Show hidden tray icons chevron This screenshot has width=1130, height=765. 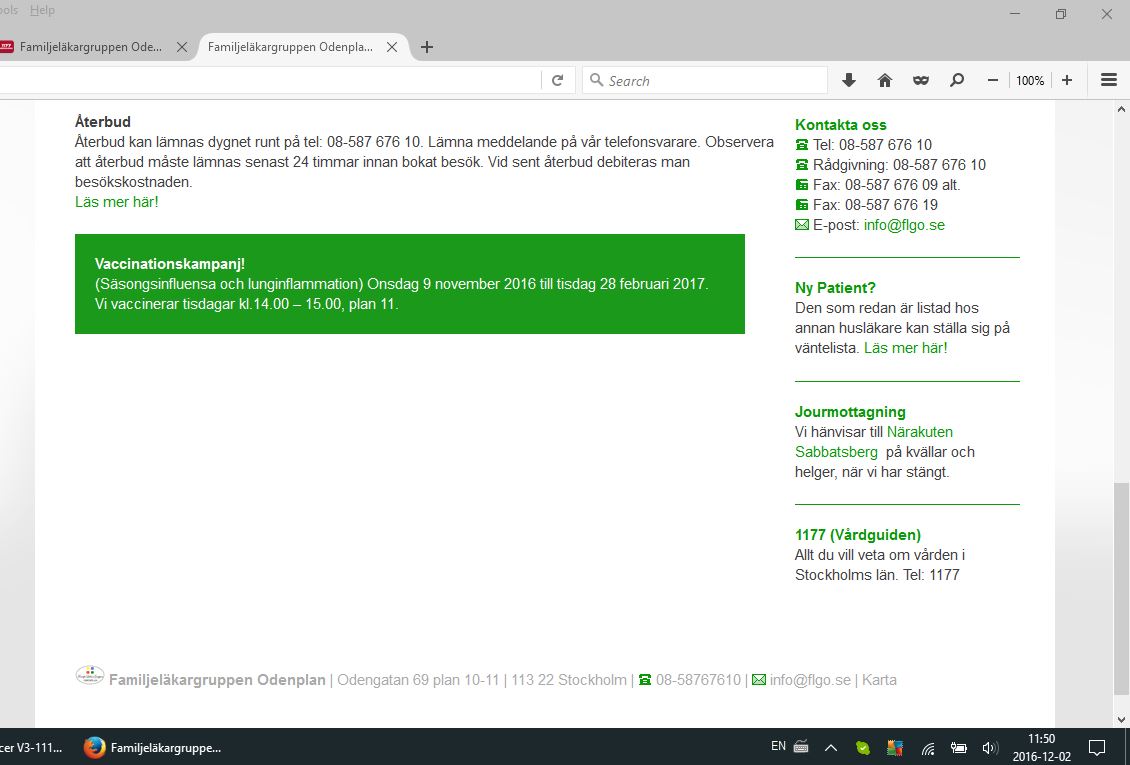830,748
